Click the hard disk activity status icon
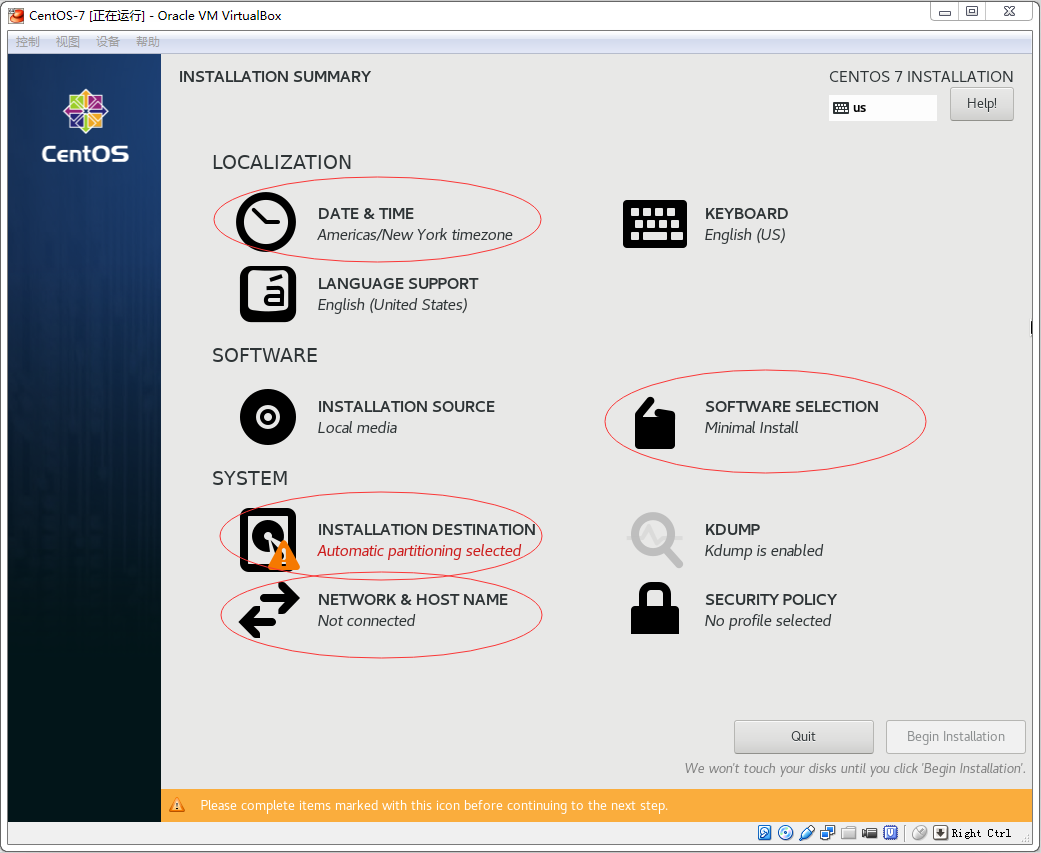Screen dimensions: 1041x853 pyautogui.click(x=765, y=833)
